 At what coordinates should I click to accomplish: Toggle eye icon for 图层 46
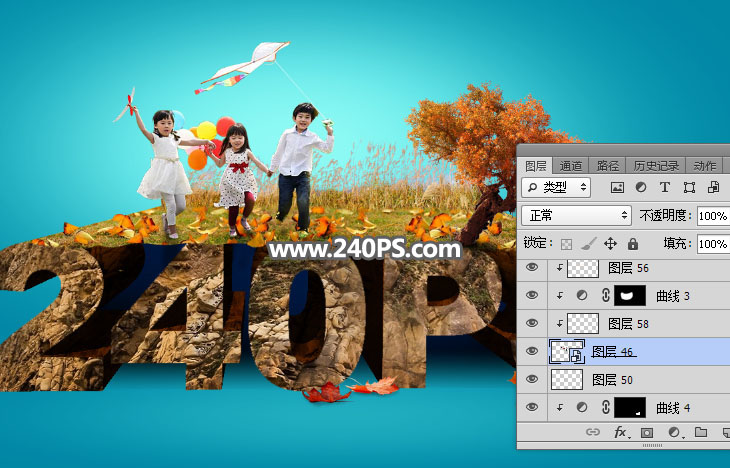(x=532, y=351)
